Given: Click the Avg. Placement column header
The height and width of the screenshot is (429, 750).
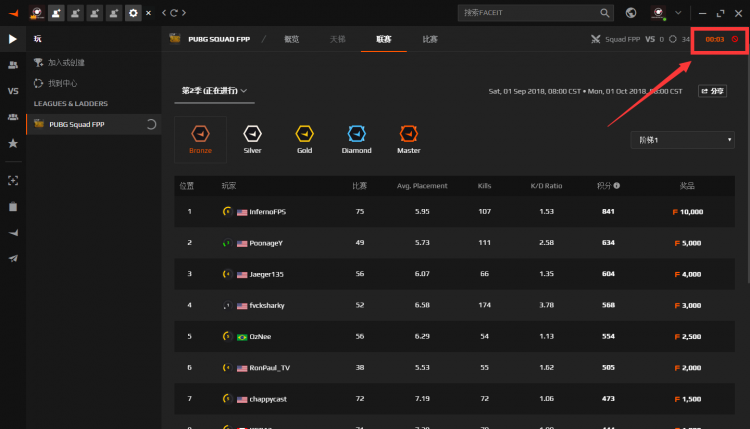Looking at the screenshot, I should click(422, 186).
